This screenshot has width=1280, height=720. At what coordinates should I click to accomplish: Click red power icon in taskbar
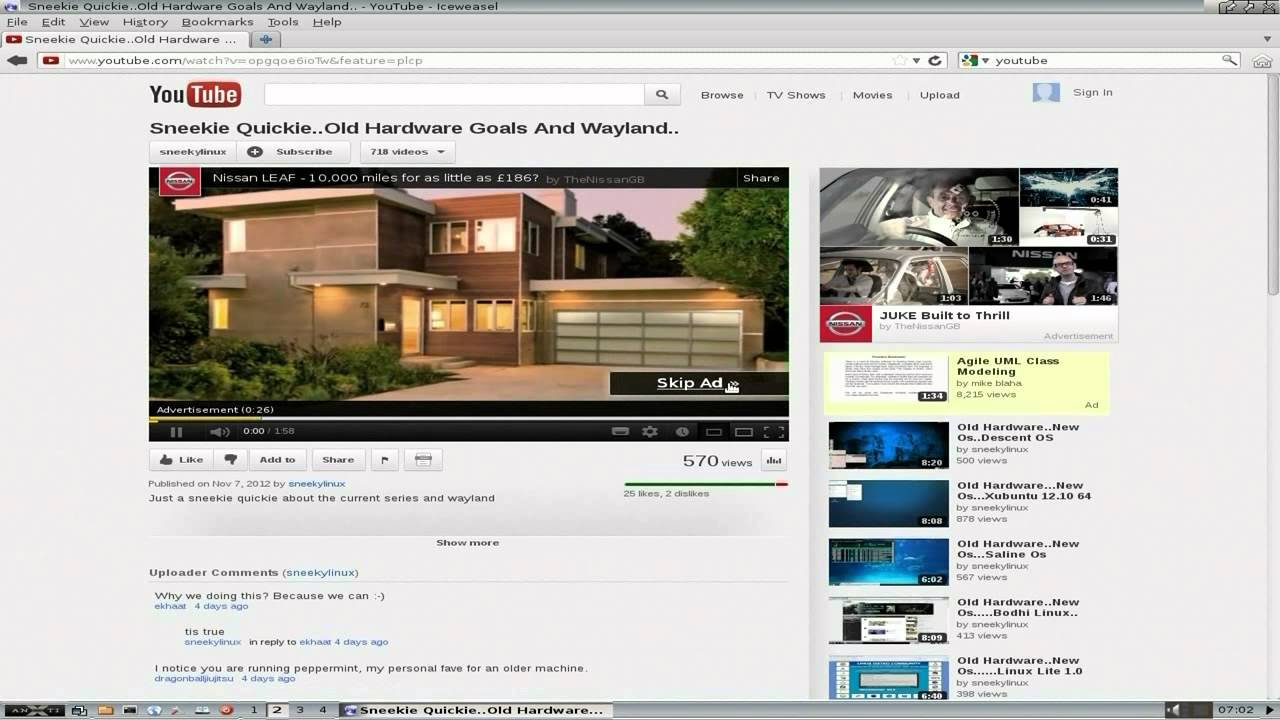click(227, 710)
